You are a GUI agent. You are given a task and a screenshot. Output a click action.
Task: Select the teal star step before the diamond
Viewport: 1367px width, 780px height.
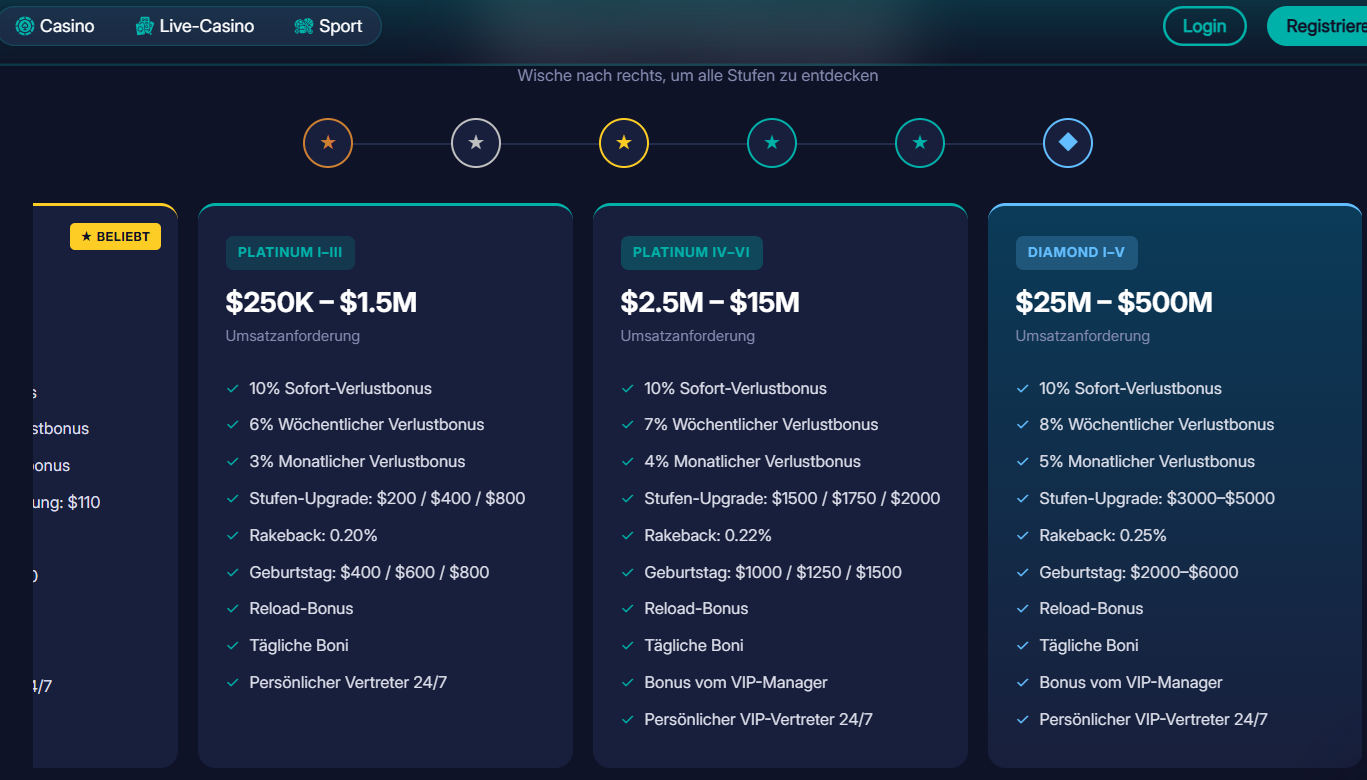click(x=920, y=143)
